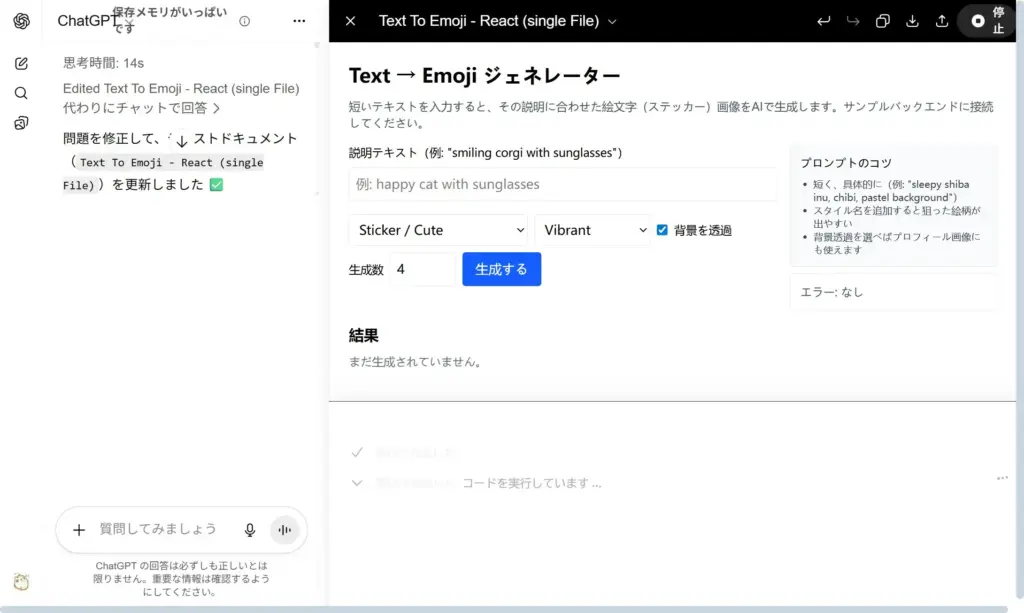The image size is (1024, 613).
Task: Start a new chat with the compose icon
Action: (x=21, y=63)
